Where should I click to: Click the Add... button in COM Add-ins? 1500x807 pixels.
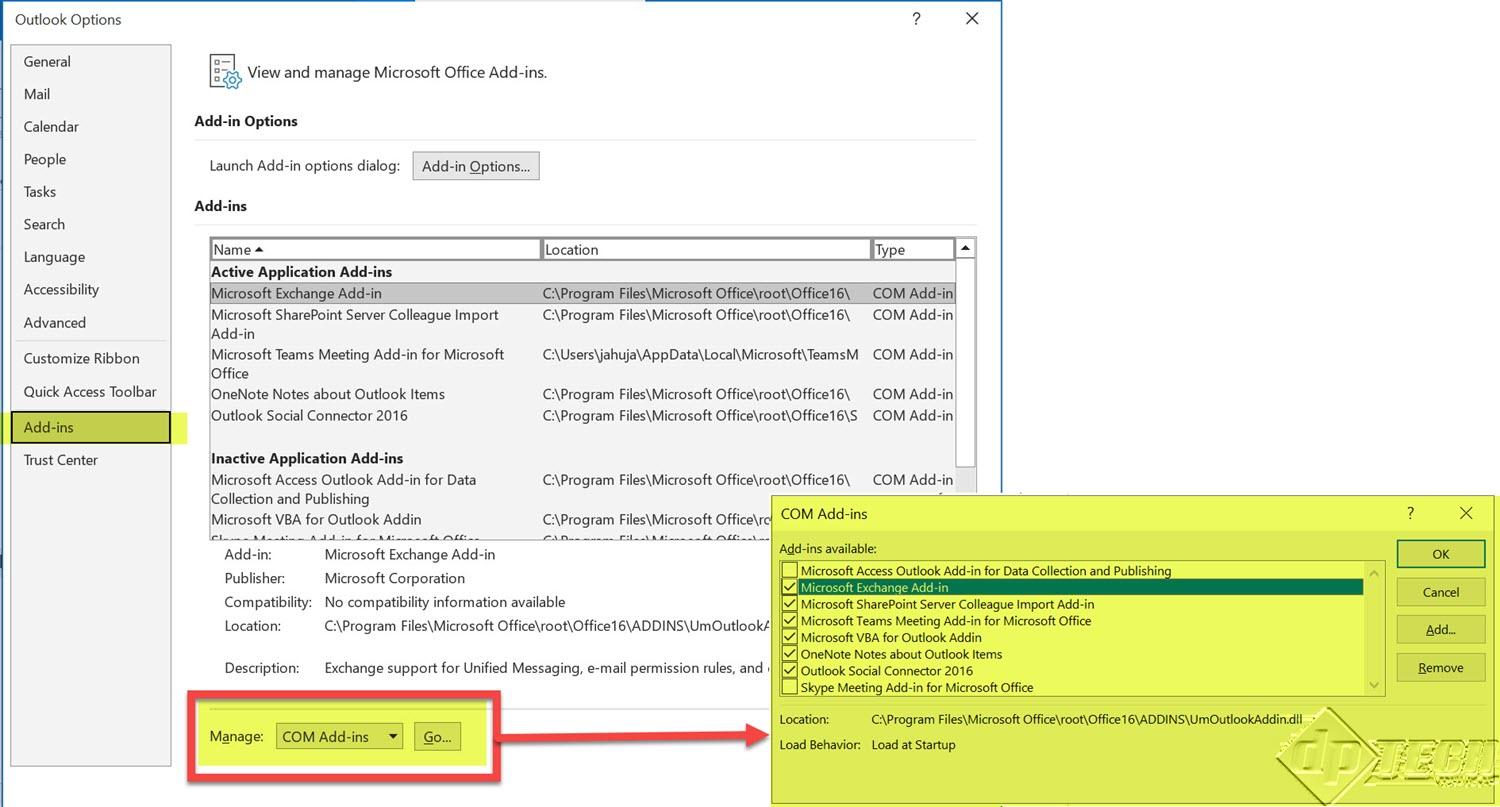click(x=1441, y=630)
